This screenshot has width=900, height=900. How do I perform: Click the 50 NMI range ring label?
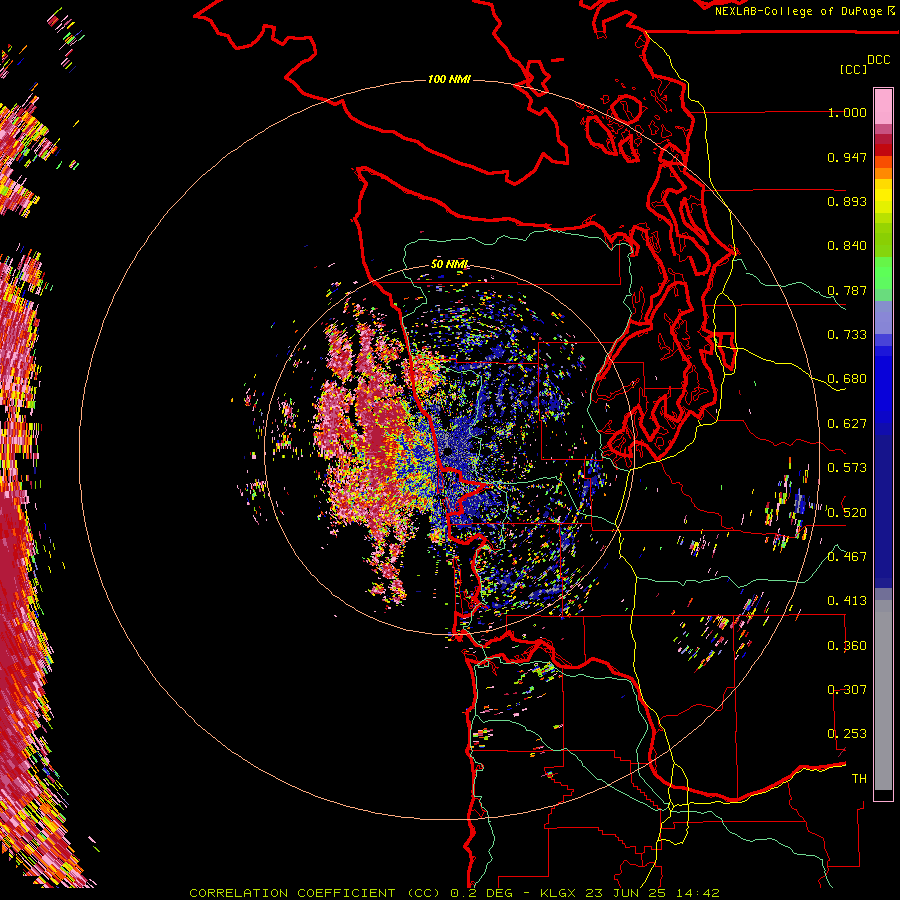[450, 264]
